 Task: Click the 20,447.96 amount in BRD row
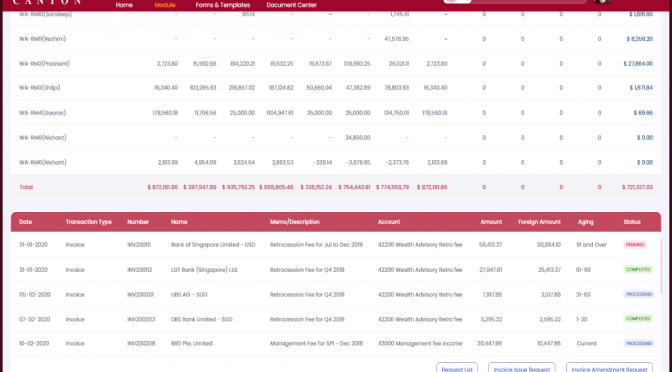click(489, 344)
